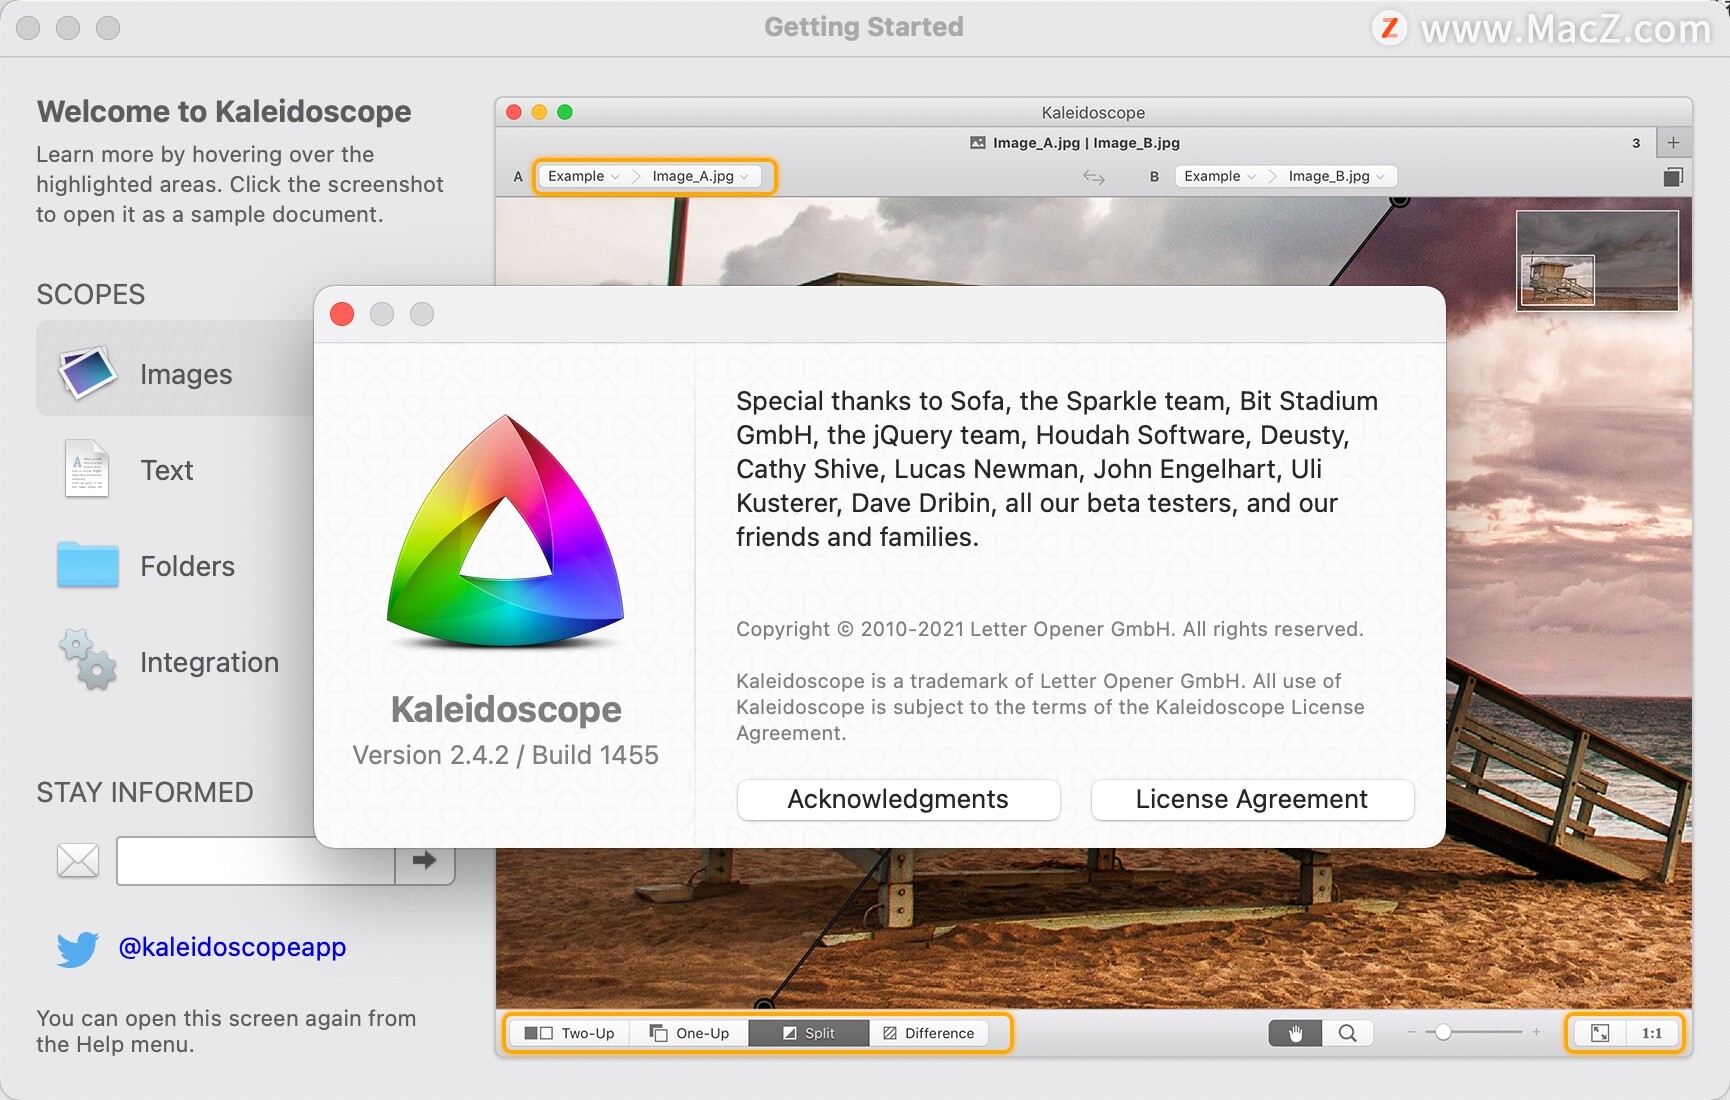Viewport: 1730px width, 1100px height.
Task: Click Version 2.4.2 / Build 1455 text
Action: click(505, 755)
